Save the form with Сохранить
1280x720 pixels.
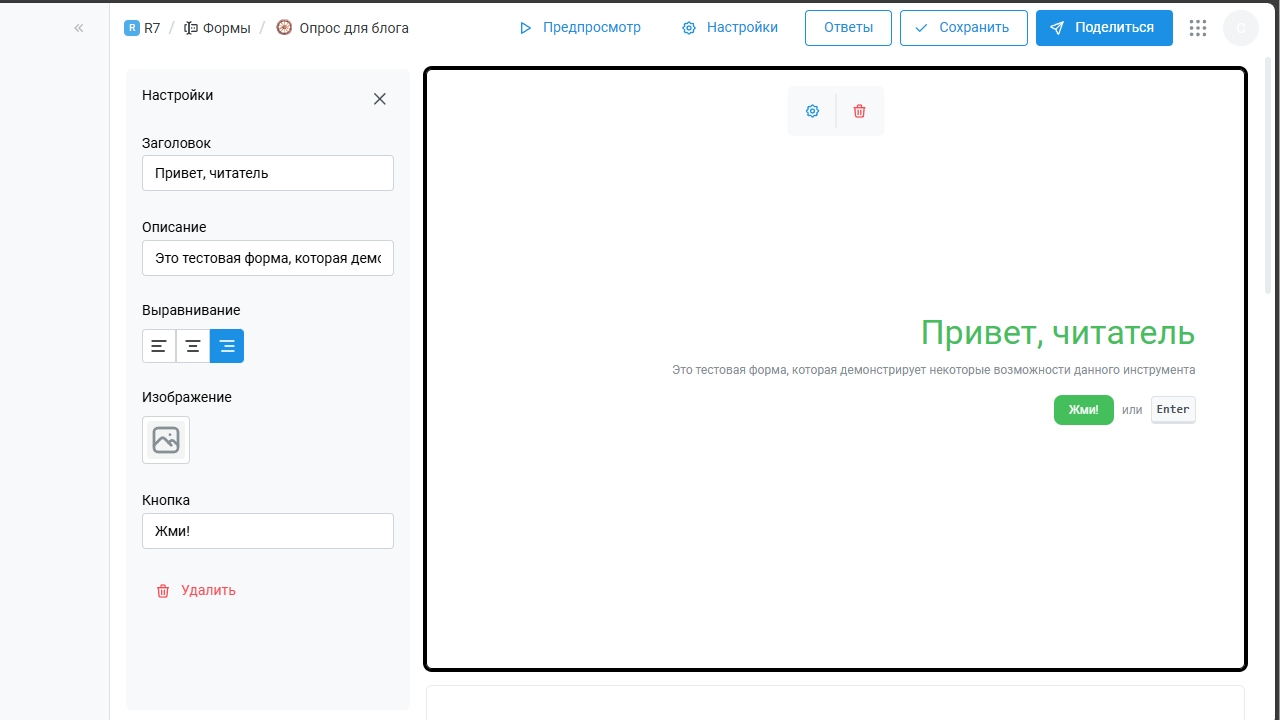coord(964,28)
